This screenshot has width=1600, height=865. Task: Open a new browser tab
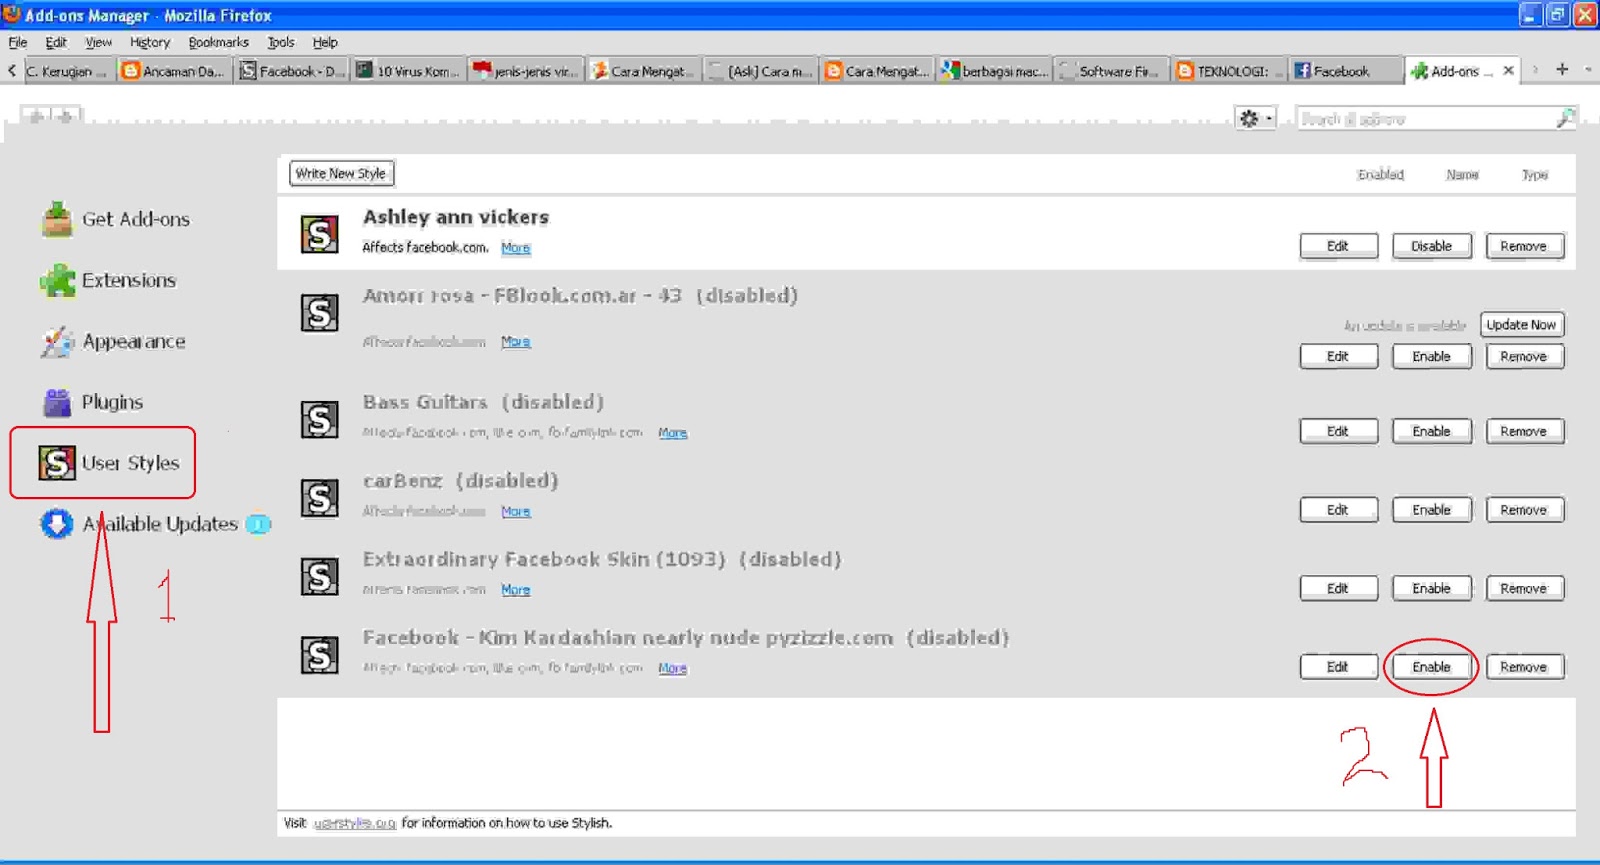[1562, 69]
